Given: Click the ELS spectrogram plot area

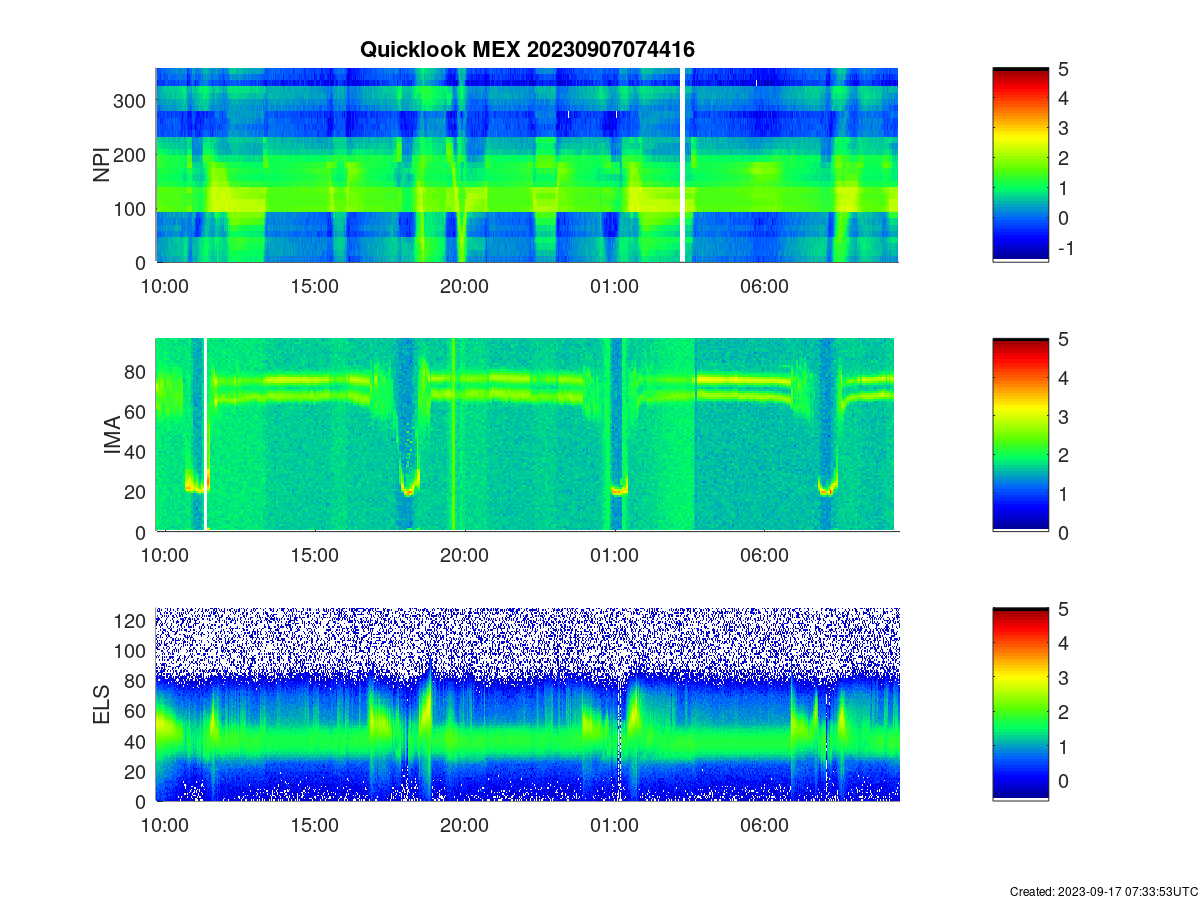Looking at the screenshot, I should click(x=527, y=705).
